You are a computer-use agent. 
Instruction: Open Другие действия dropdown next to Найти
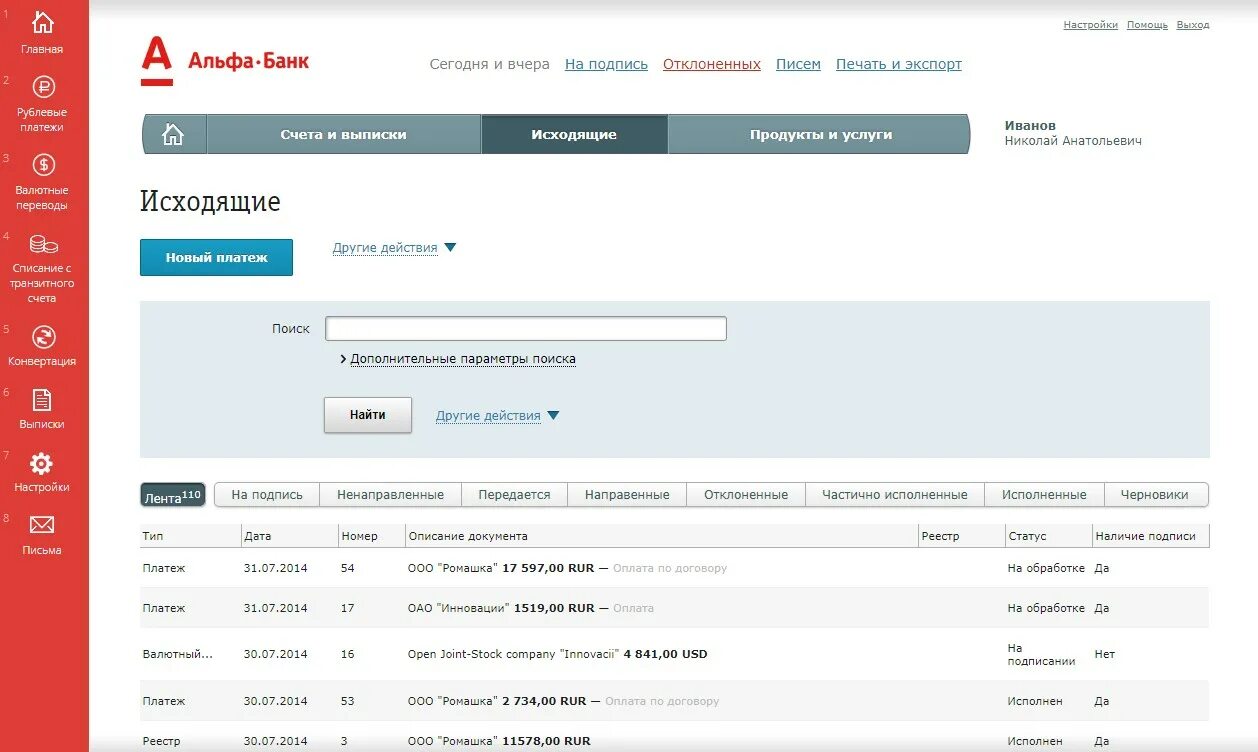(x=497, y=416)
